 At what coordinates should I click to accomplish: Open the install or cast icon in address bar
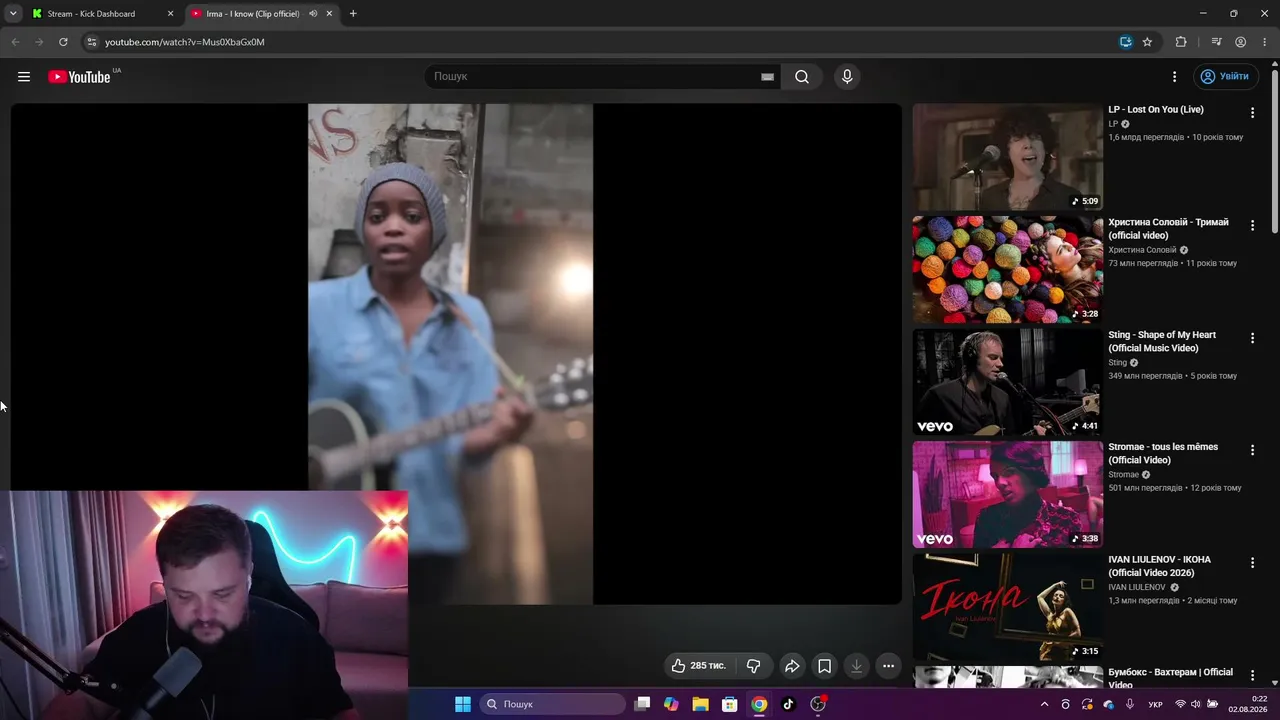pos(1126,42)
